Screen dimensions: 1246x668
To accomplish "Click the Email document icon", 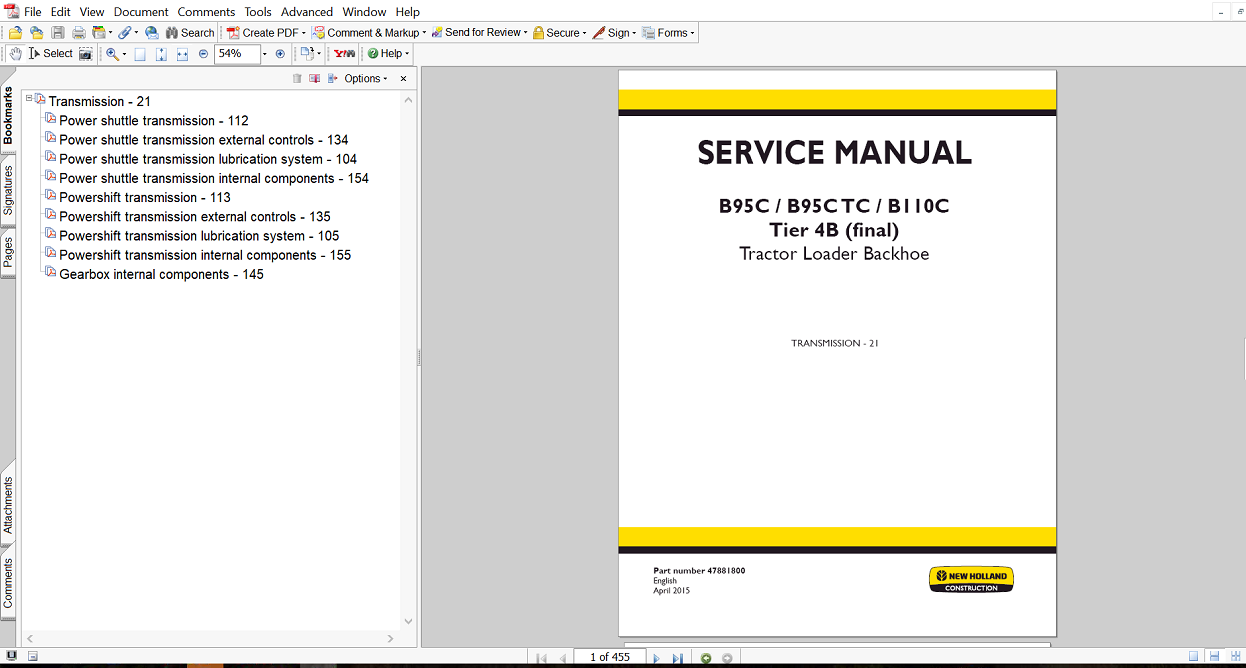I will [149, 32].
